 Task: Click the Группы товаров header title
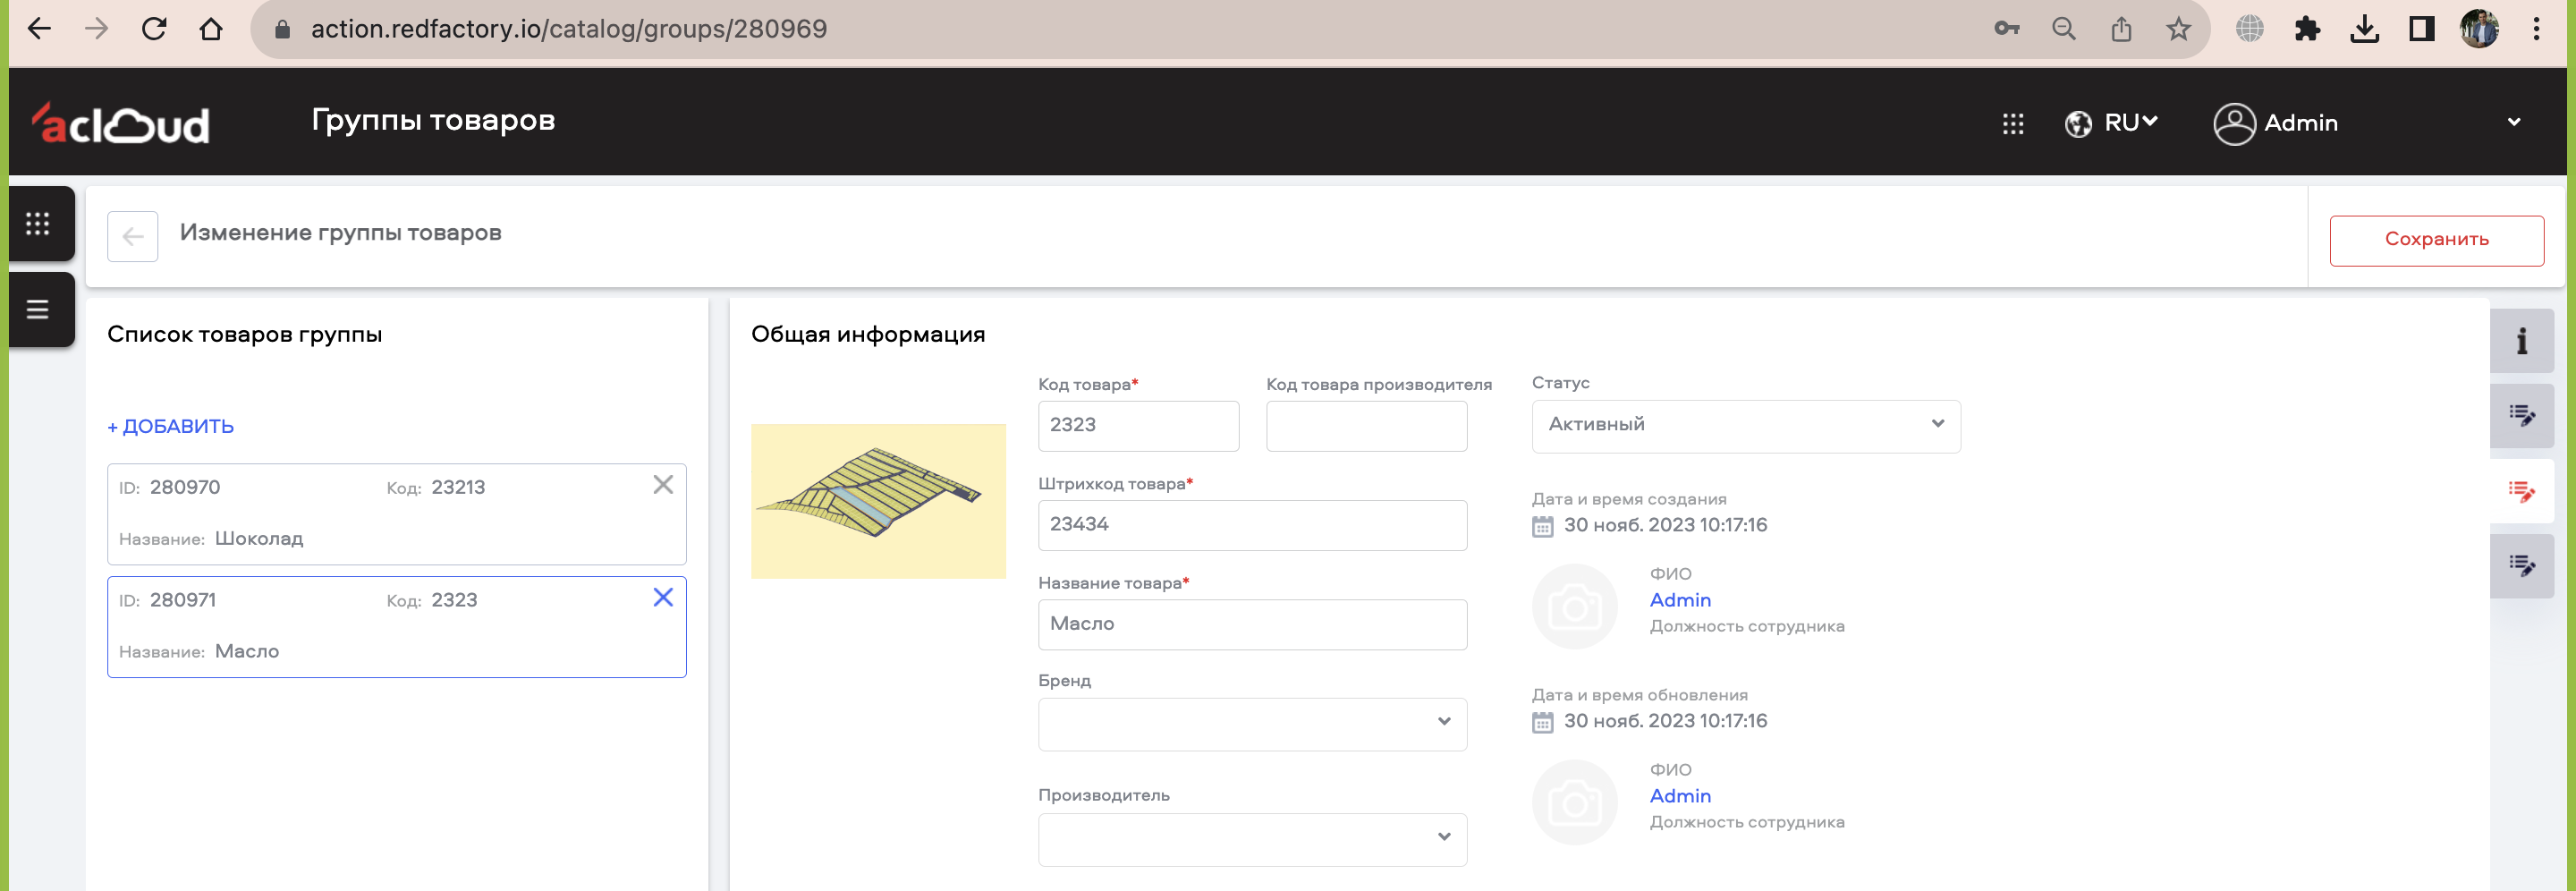click(433, 121)
